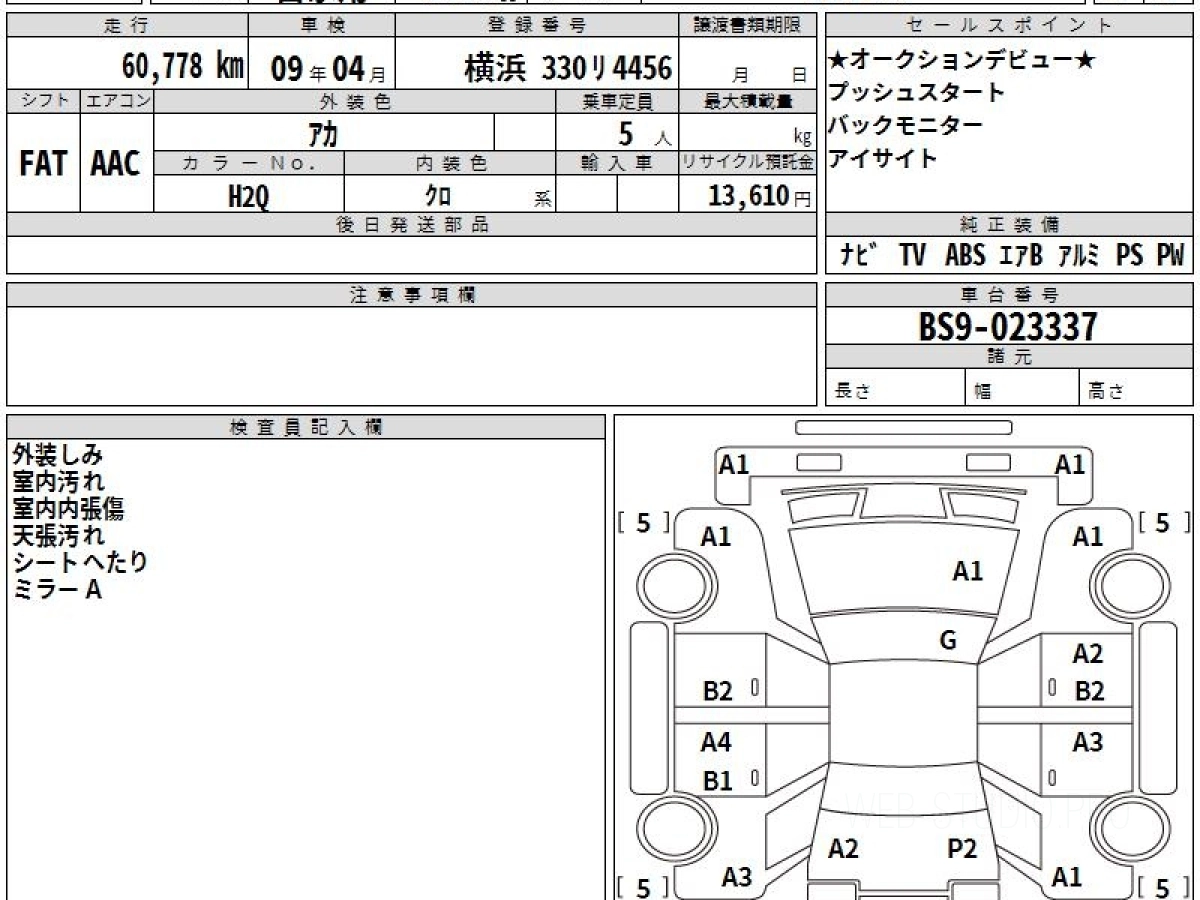The width and height of the screenshot is (1200, 900).
Task: Click the 高さ height field
Action: point(1137,389)
